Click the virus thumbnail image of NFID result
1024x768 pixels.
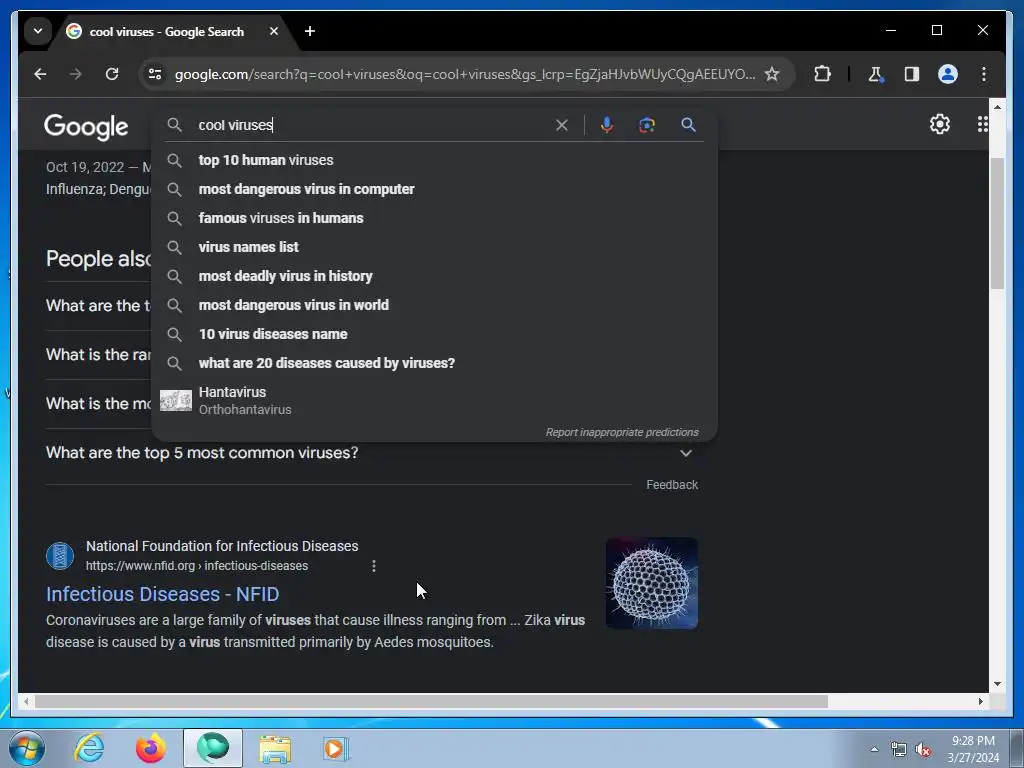pyautogui.click(x=652, y=583)
